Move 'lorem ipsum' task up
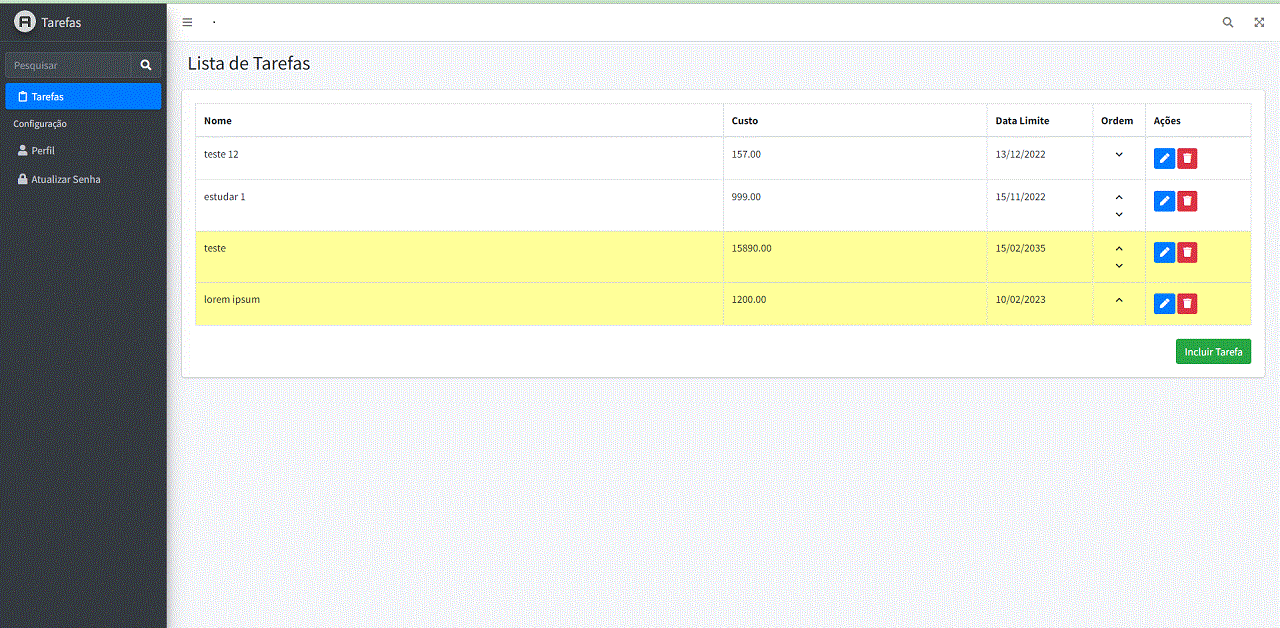The width and height of the screenshot is (1280, 628). tap(1119, 299)
